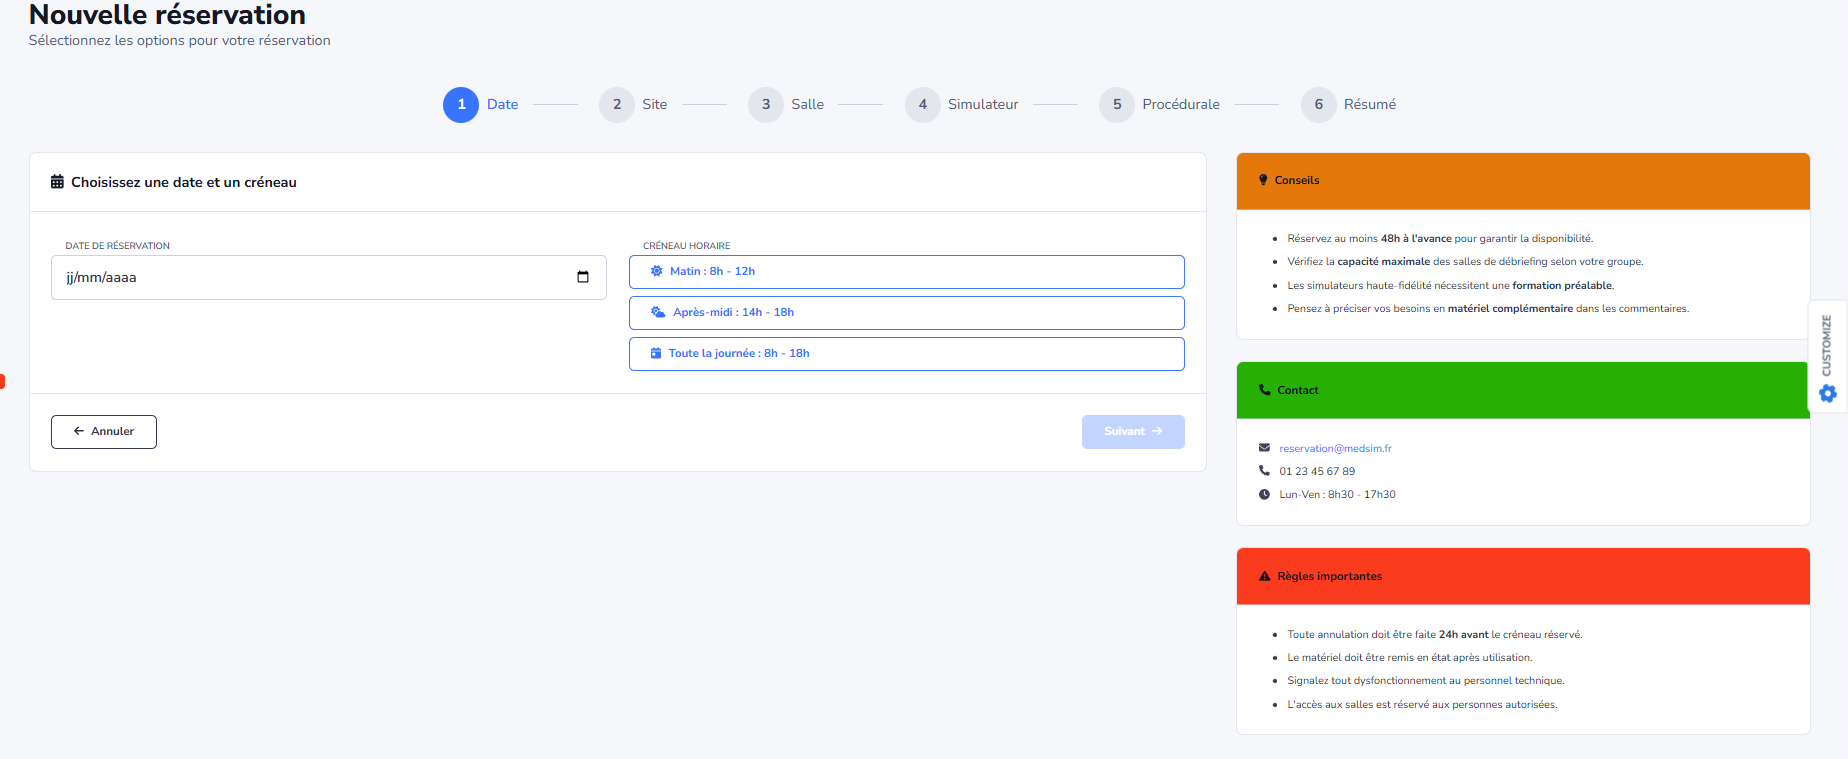1848x759 pixels.
Task: Click the envelope icon beside reservation email
Action: [x=1264, y=448]
